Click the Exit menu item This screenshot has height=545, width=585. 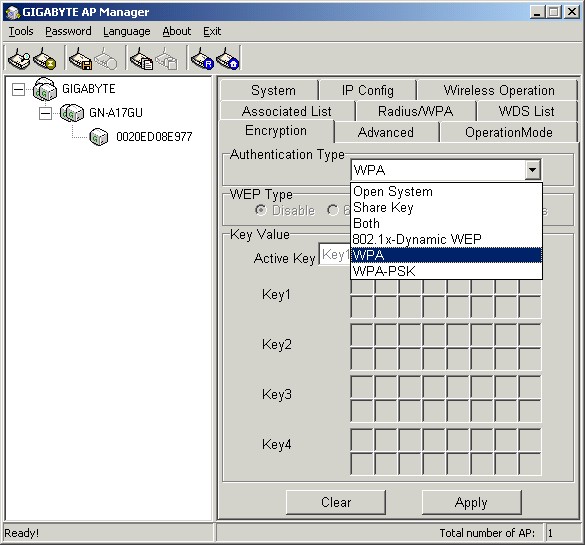212,31
